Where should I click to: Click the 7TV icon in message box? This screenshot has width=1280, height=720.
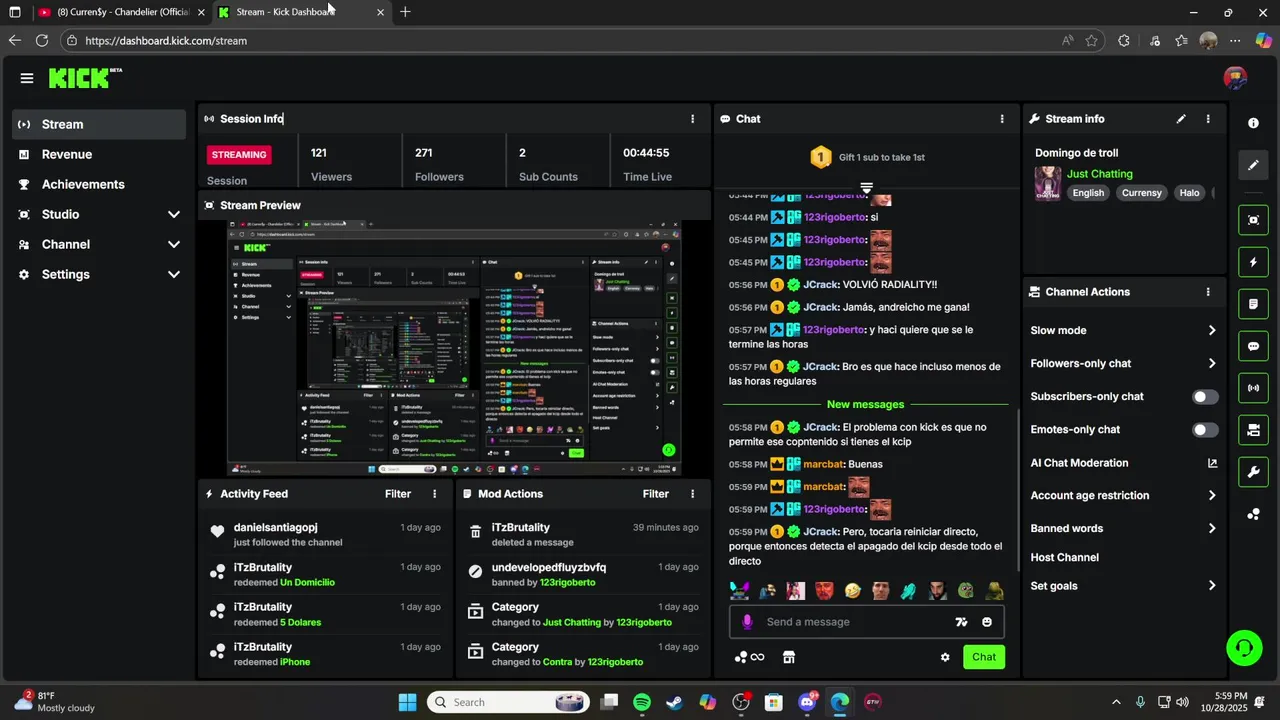pos(961,622)
